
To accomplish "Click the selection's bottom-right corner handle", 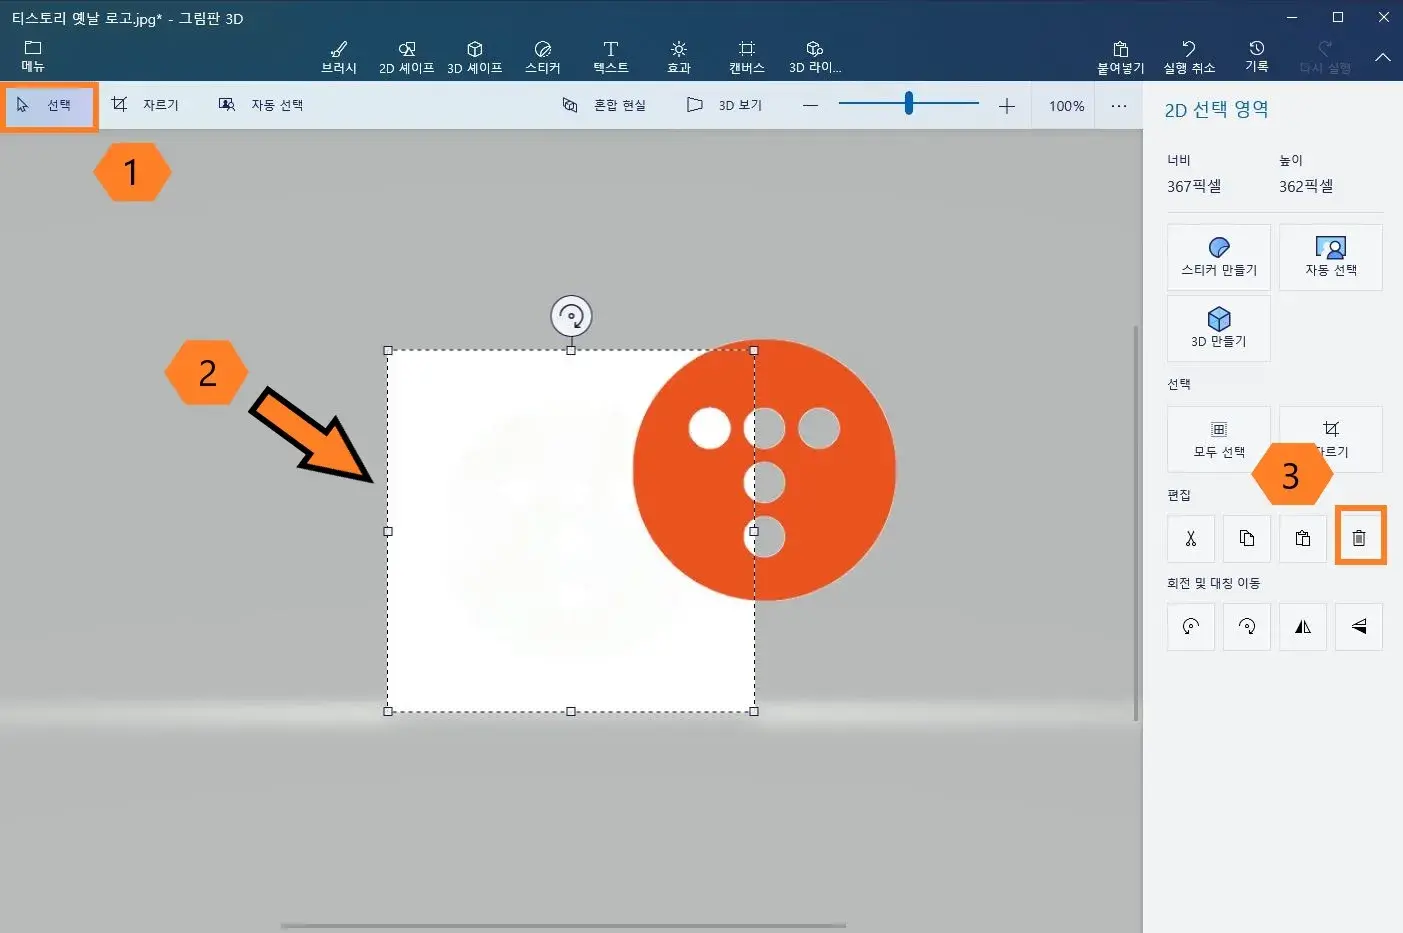I will pyautogui.click(x=754, y=712).
